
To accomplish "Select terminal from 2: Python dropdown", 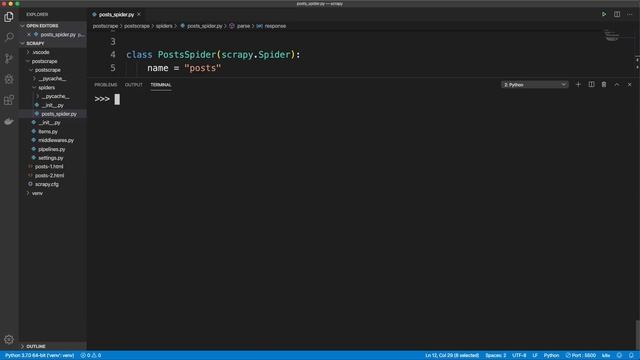I will click(535, 84).
